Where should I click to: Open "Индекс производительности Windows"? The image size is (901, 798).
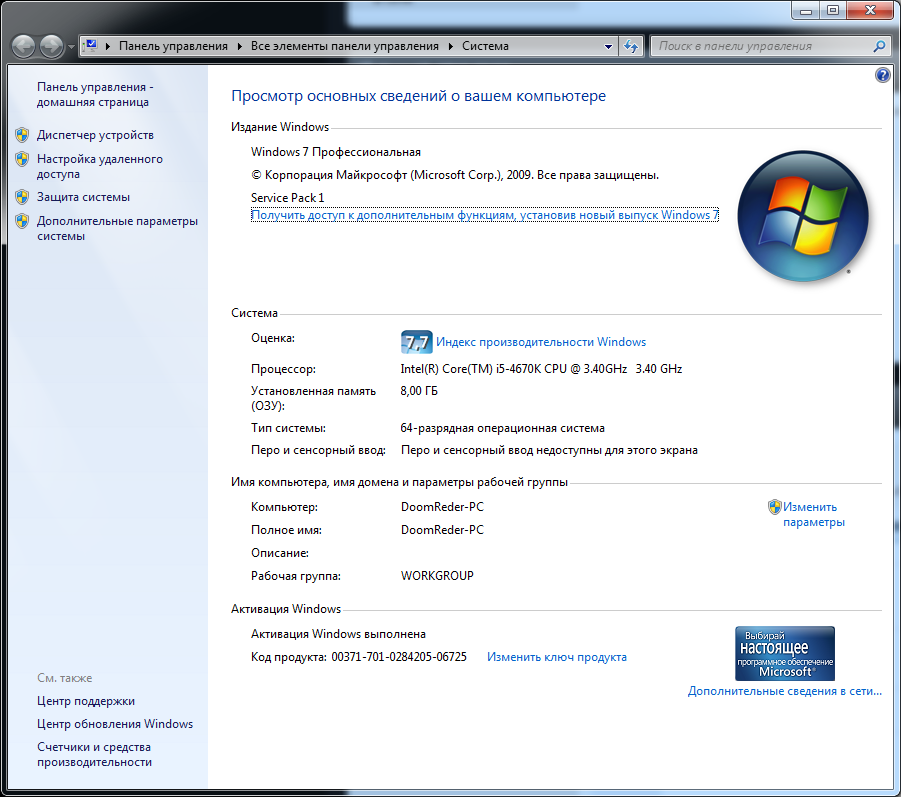(541, 342)
